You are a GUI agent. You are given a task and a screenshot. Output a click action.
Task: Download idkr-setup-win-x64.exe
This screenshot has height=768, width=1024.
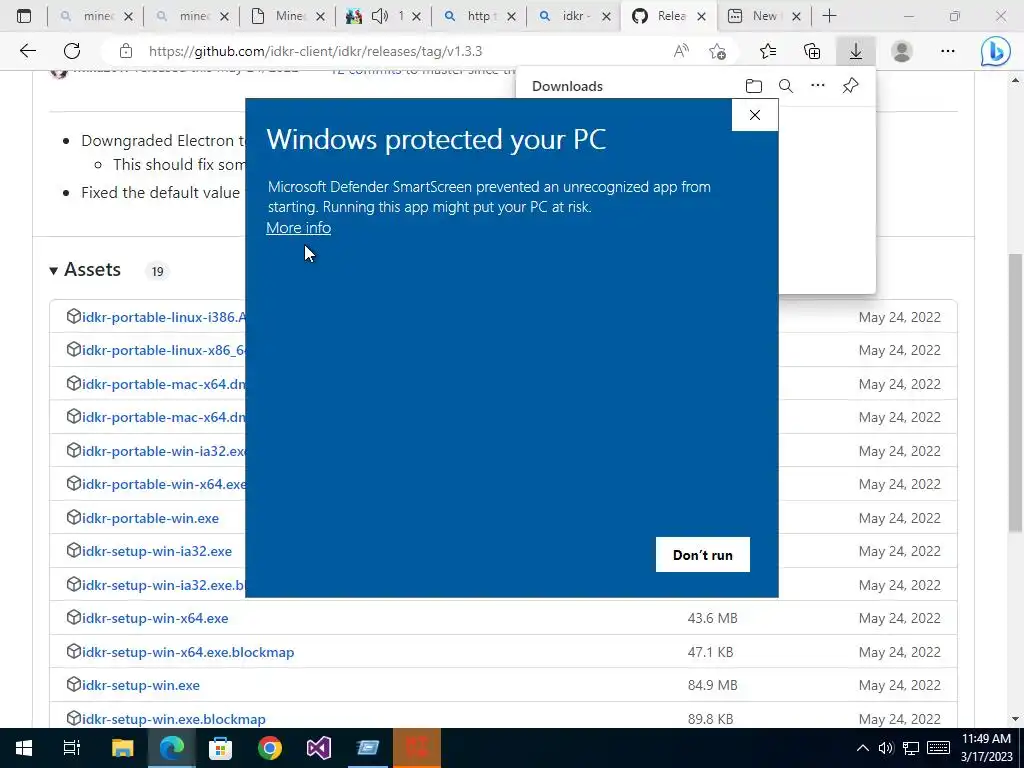point(155,618)
